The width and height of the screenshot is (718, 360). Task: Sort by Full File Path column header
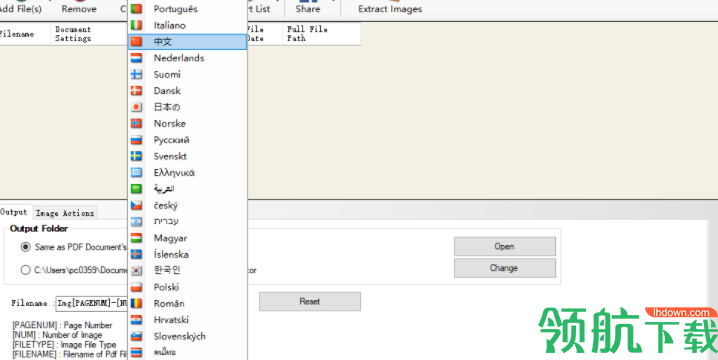321,34
